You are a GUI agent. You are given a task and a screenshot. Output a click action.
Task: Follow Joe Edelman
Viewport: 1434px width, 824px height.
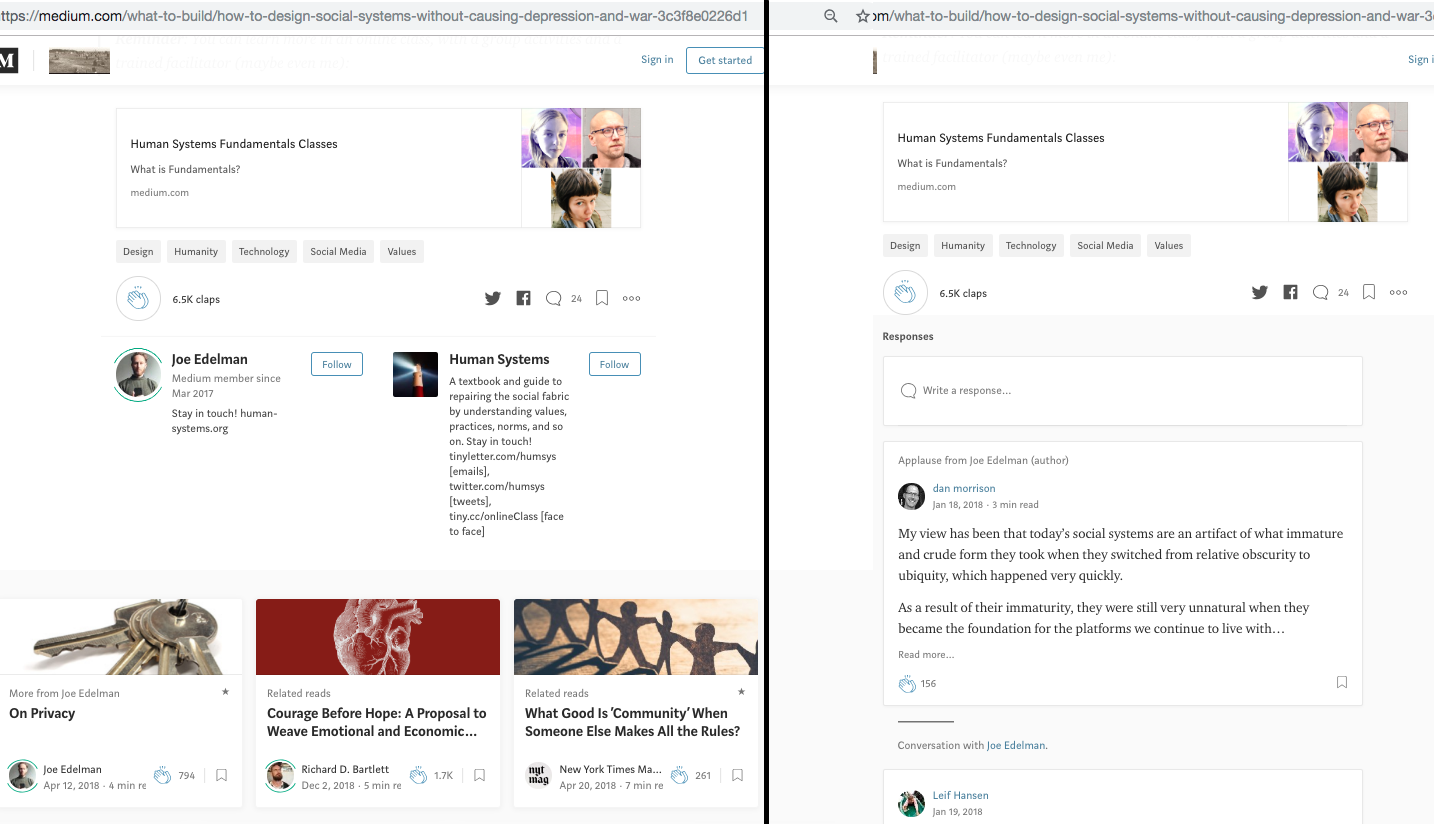point(337,364)
